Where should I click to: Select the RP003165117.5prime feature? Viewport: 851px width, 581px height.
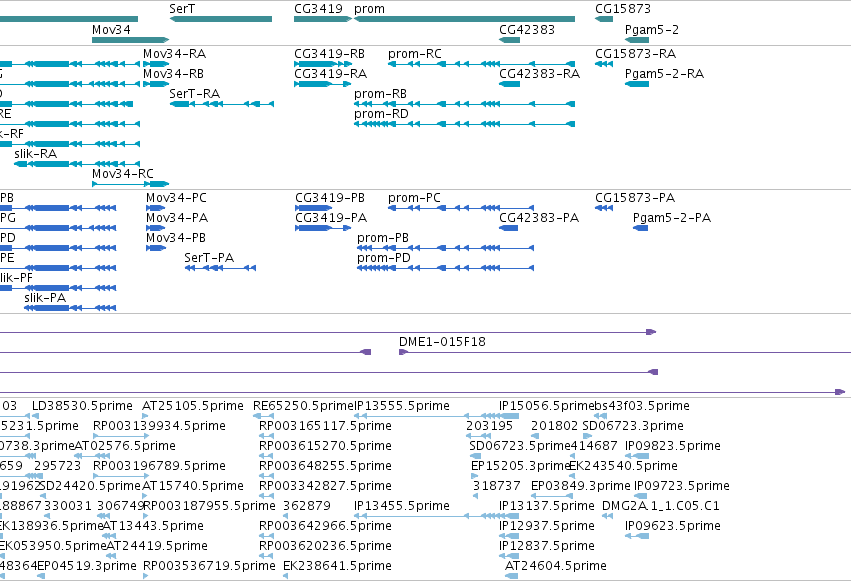[x=266, y=436]
